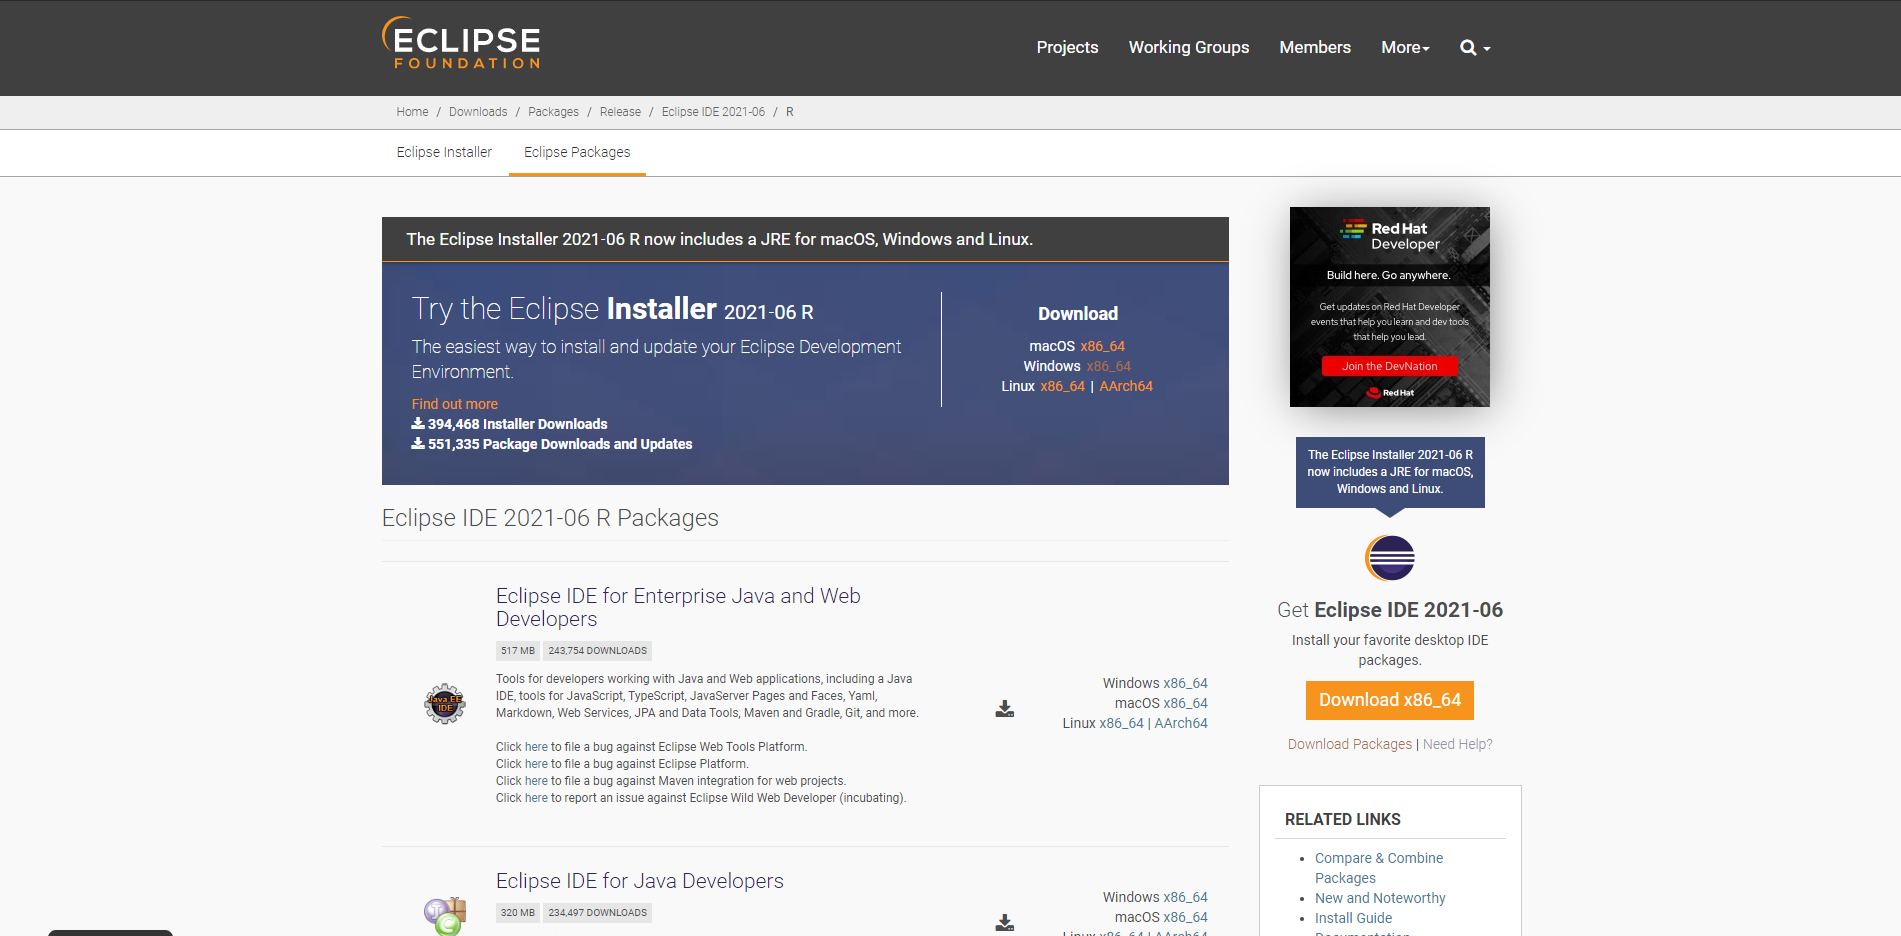Open Eclipse IDE for Enterprise Java and Web Developers title
Screen dimensions: 1901x936
tap(678, 607)
